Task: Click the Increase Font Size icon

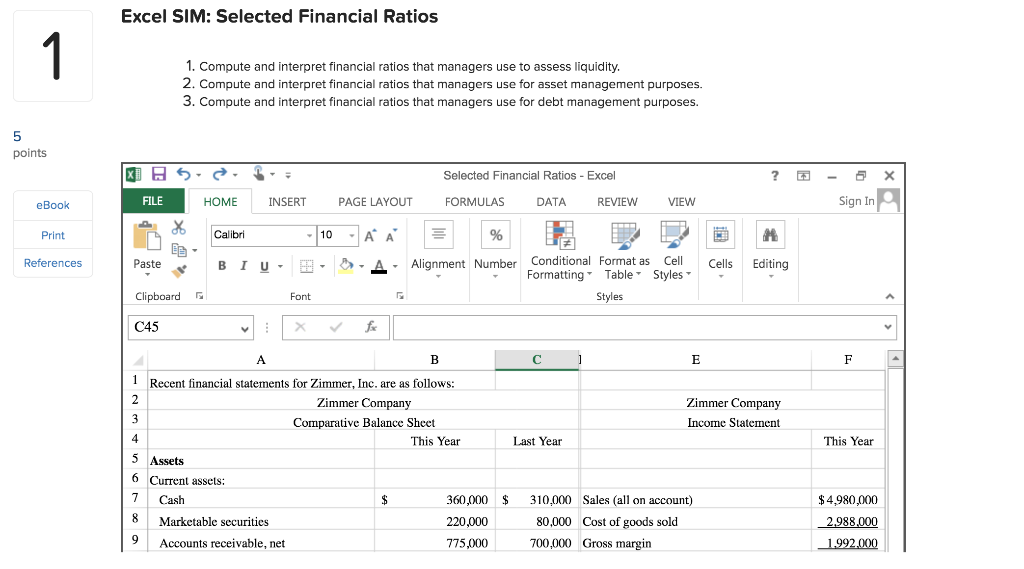Action: 370,236
